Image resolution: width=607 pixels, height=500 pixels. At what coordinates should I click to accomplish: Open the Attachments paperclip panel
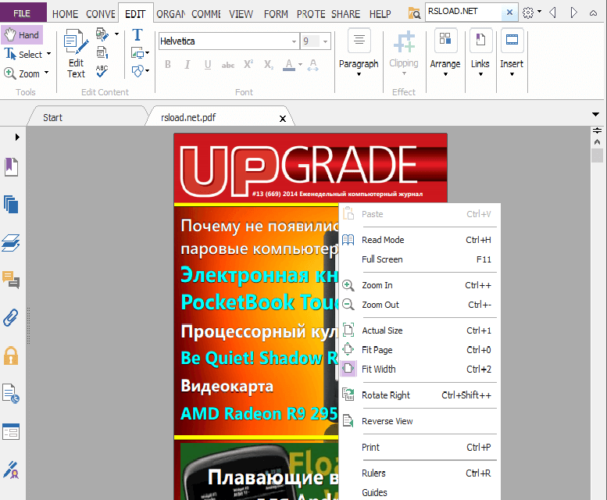click(x=10, y=318)
